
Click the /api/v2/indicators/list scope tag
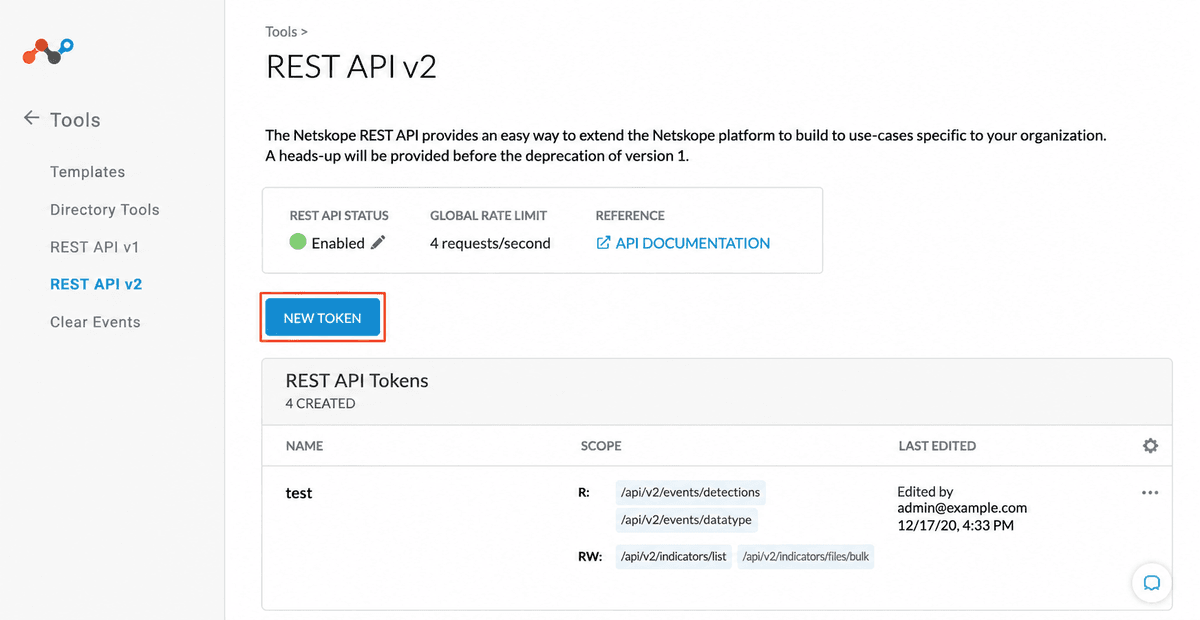click(x=673, y=557)
